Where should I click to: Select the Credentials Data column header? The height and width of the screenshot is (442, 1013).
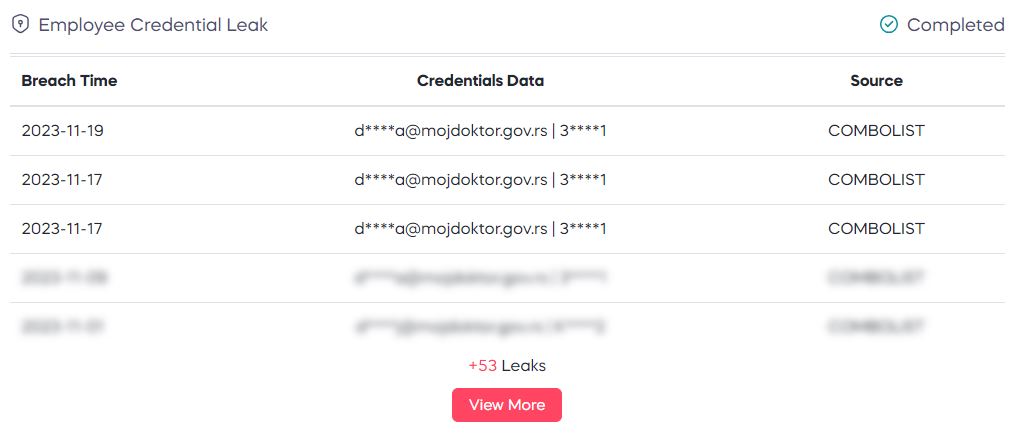480,81
